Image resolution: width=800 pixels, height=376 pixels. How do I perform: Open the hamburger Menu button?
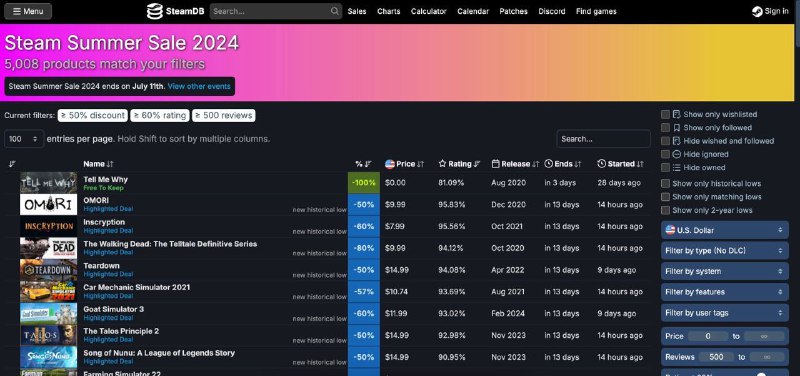[x=28, y=11]
